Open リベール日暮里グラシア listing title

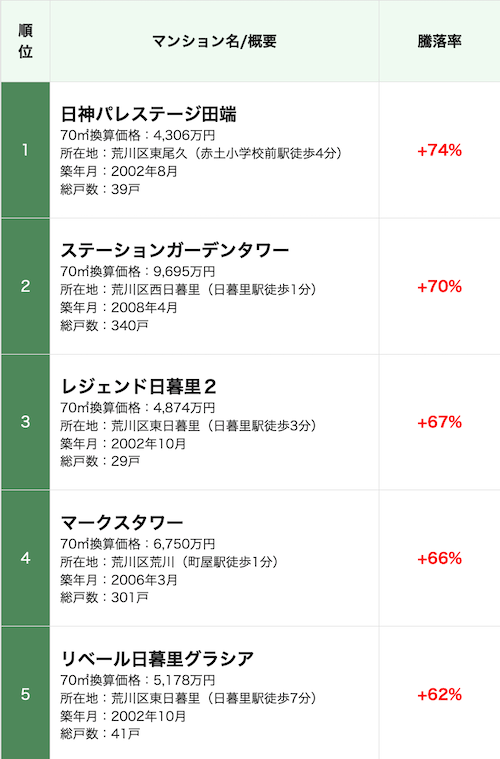click(157, 659)
